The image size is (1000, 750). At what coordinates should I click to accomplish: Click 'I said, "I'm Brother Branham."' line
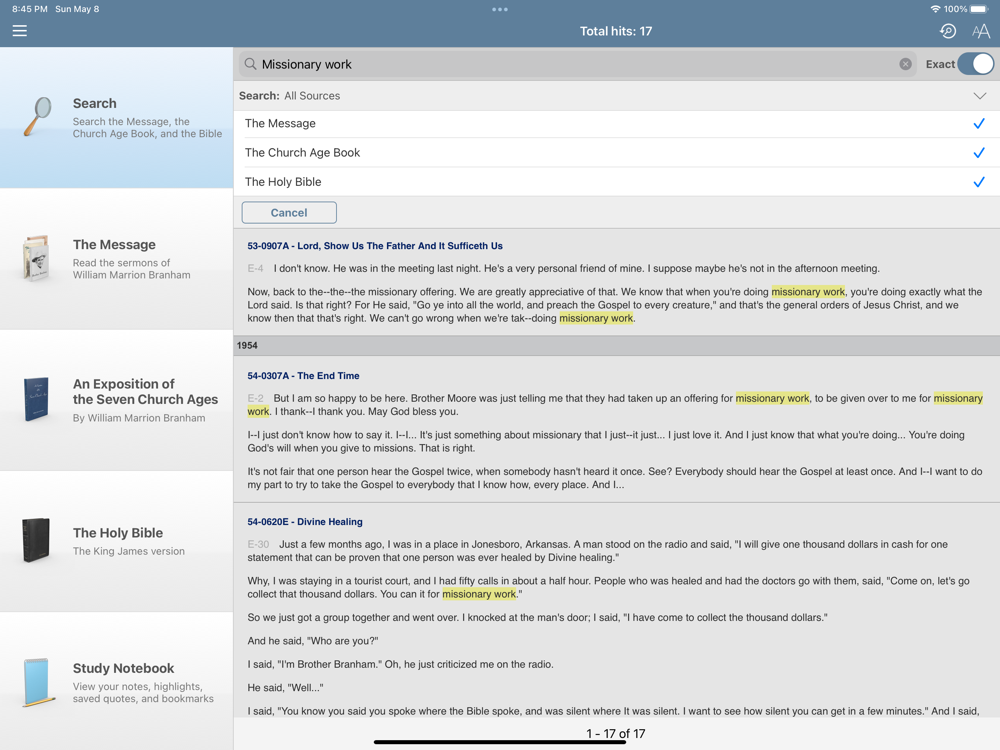point(401,665)
